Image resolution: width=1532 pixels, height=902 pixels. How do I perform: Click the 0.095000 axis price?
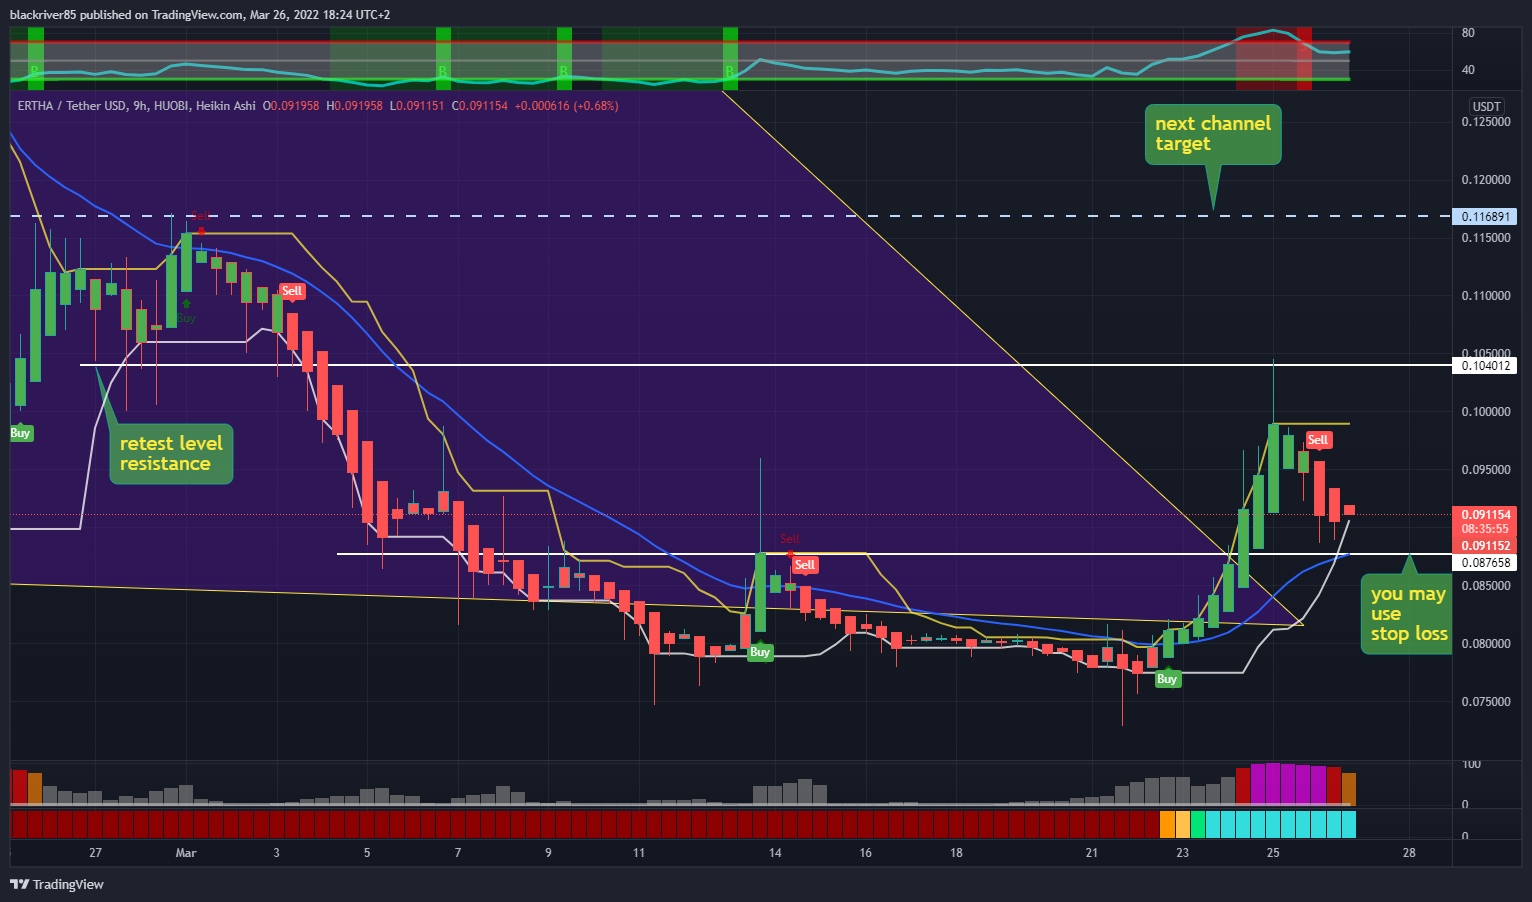(1486, 470)
